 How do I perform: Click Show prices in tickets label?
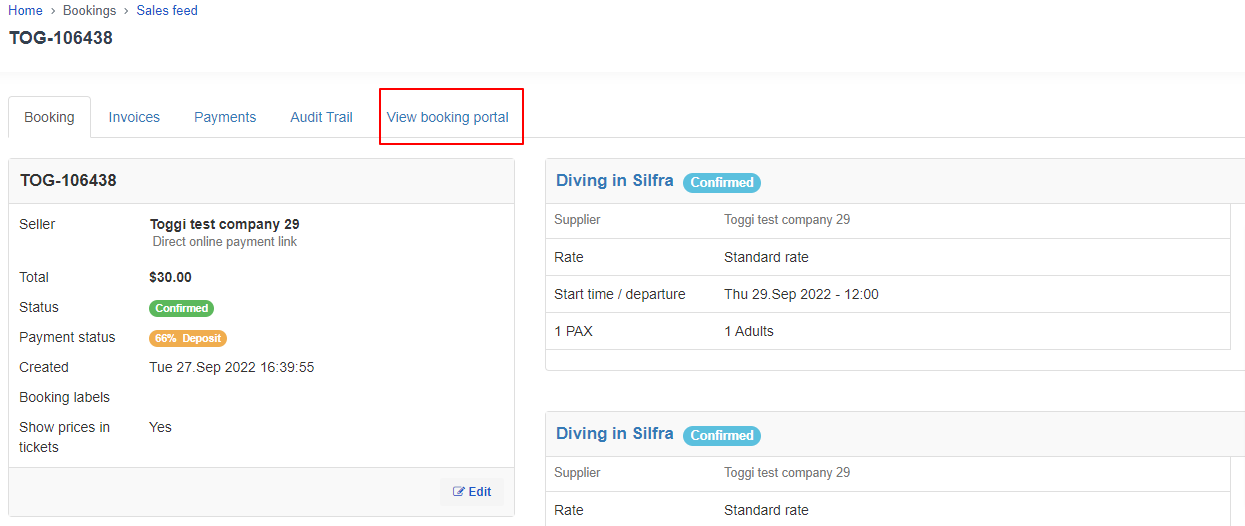(x=64, y=437)
